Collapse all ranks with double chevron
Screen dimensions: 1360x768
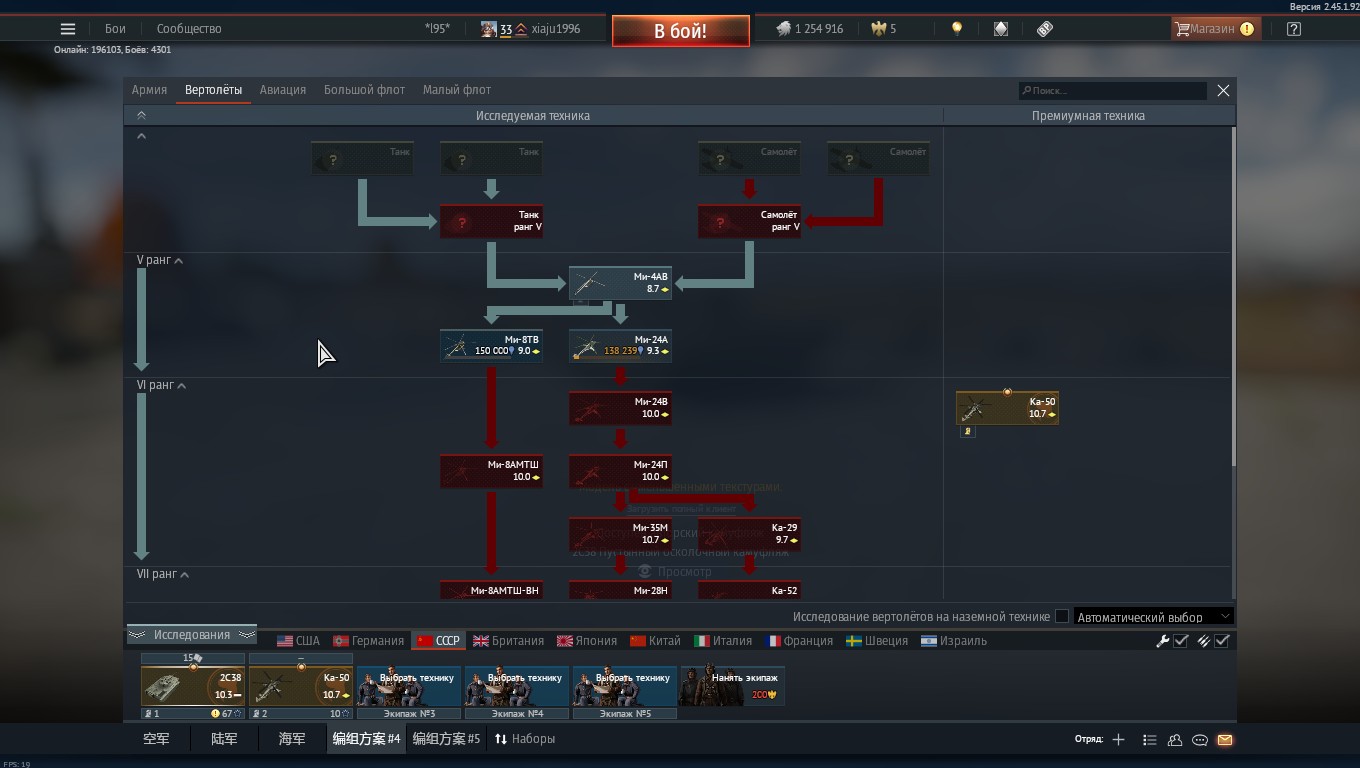[x=141, y=116]
